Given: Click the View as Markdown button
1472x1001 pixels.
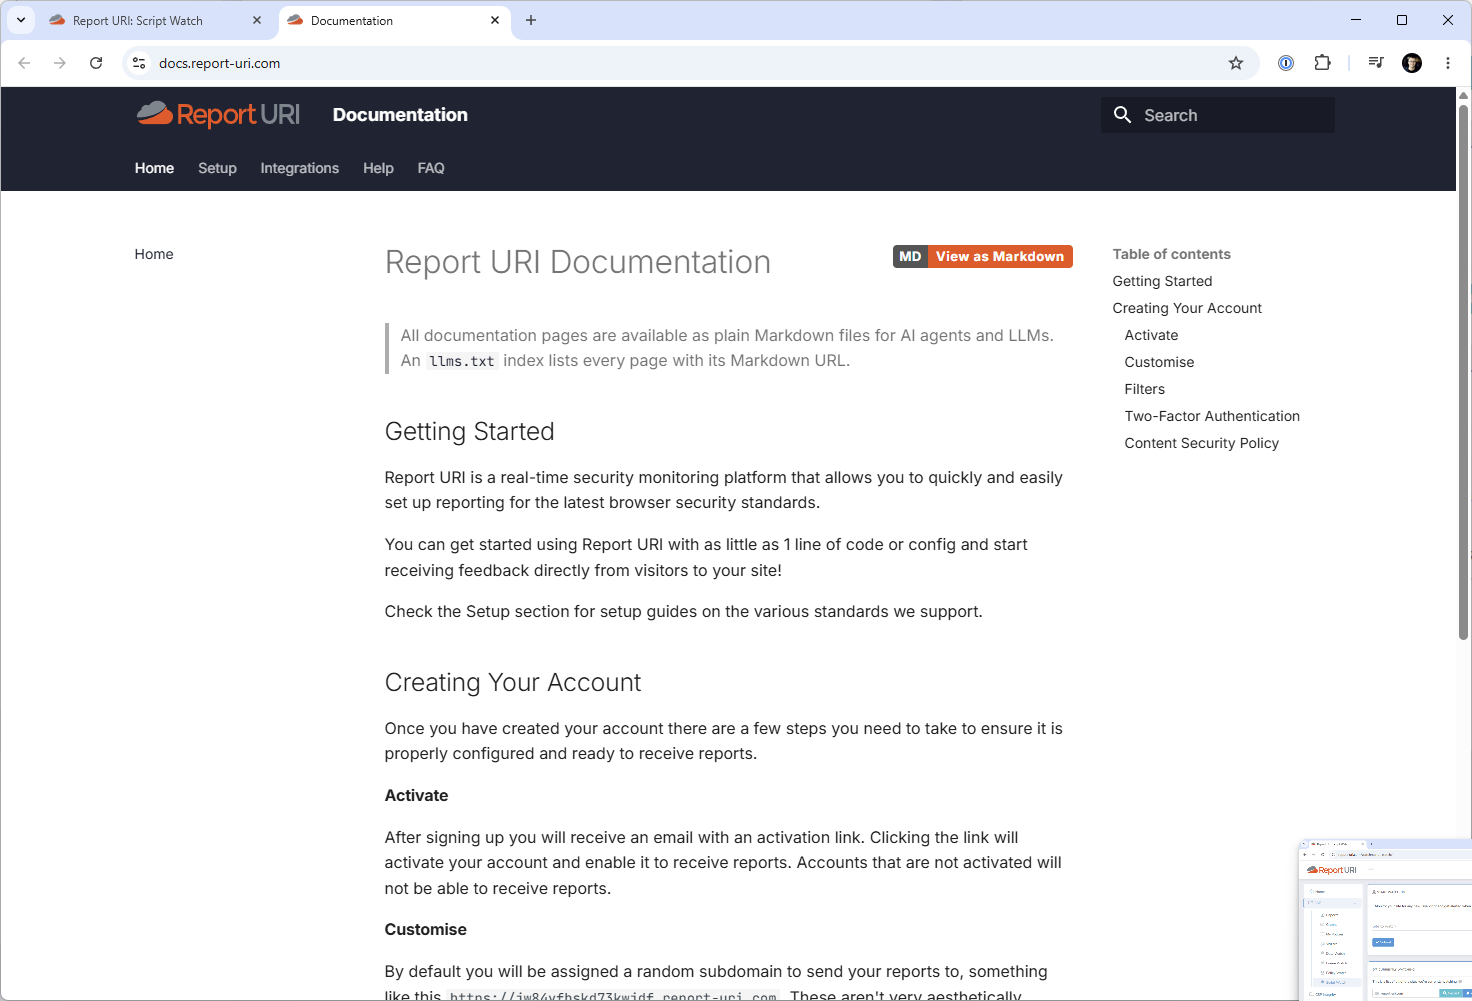Looking at the screenshot, I should 983,257.
